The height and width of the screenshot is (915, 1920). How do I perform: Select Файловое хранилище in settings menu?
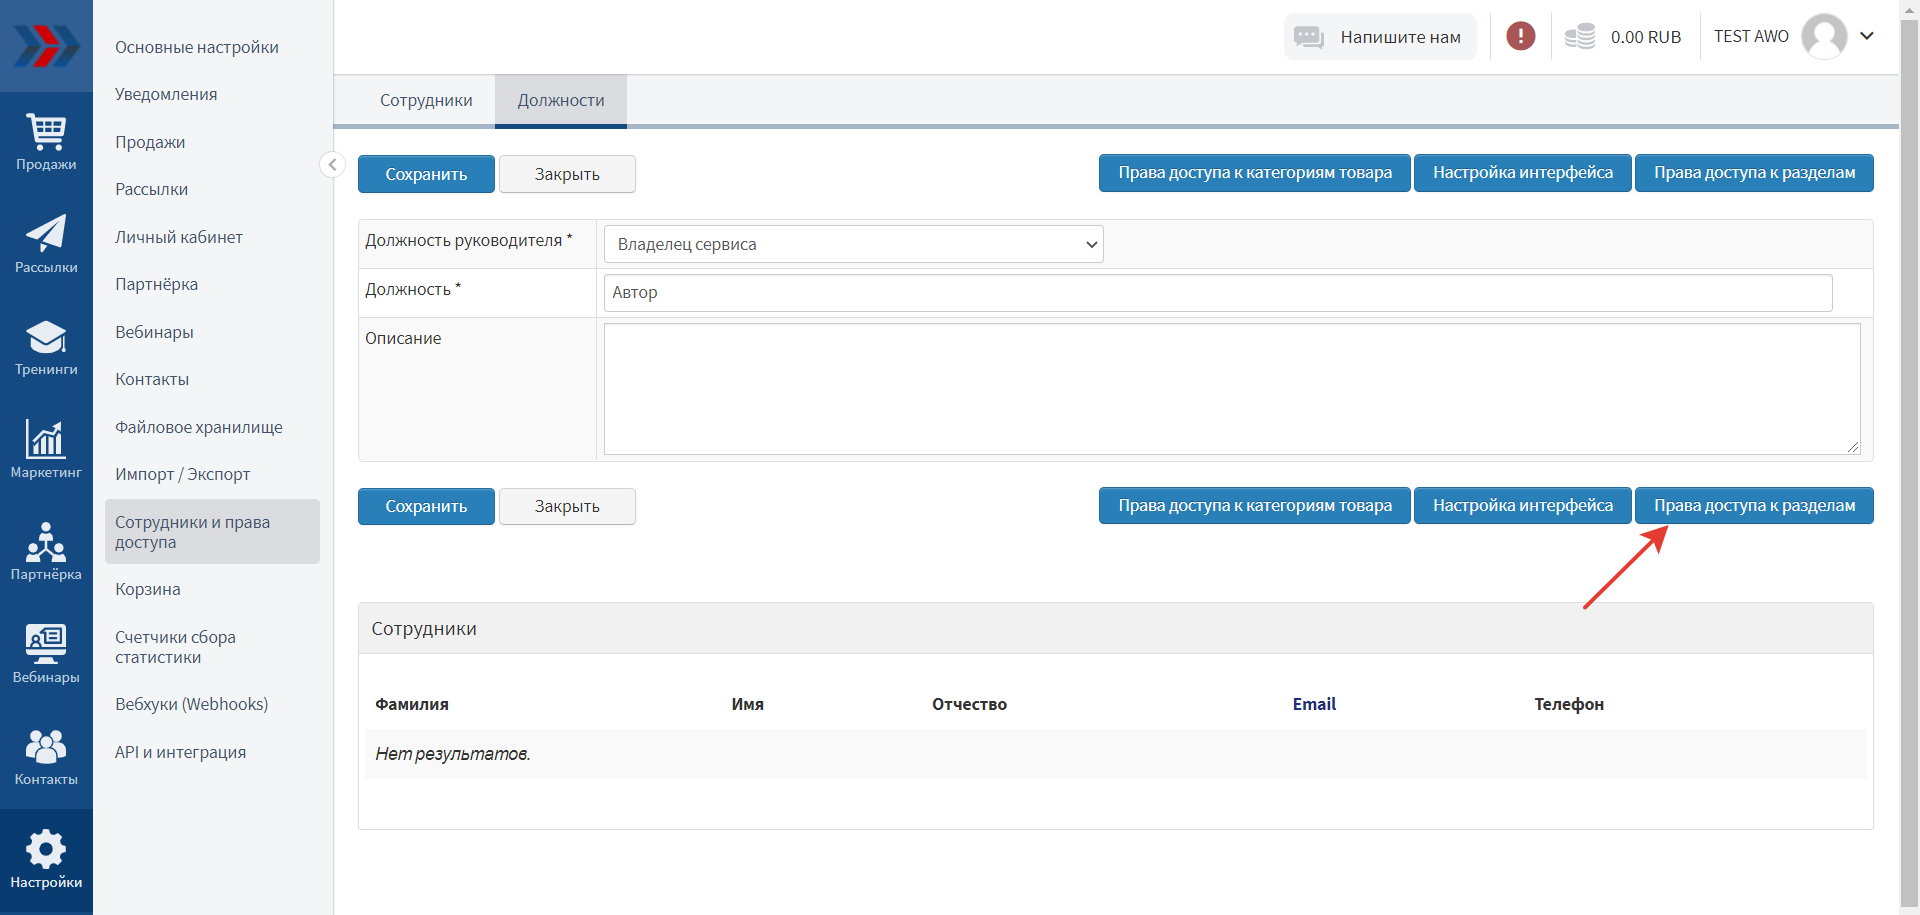click(x=199, y=427)
